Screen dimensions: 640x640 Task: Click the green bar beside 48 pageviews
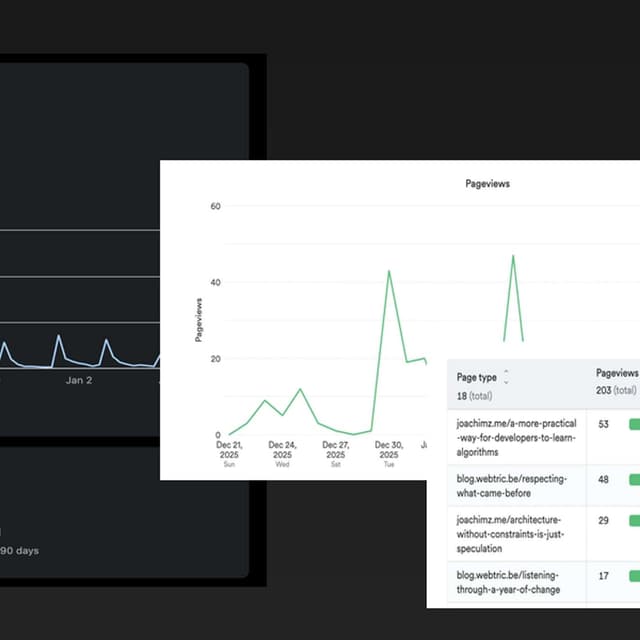click(x=634, y=480)
